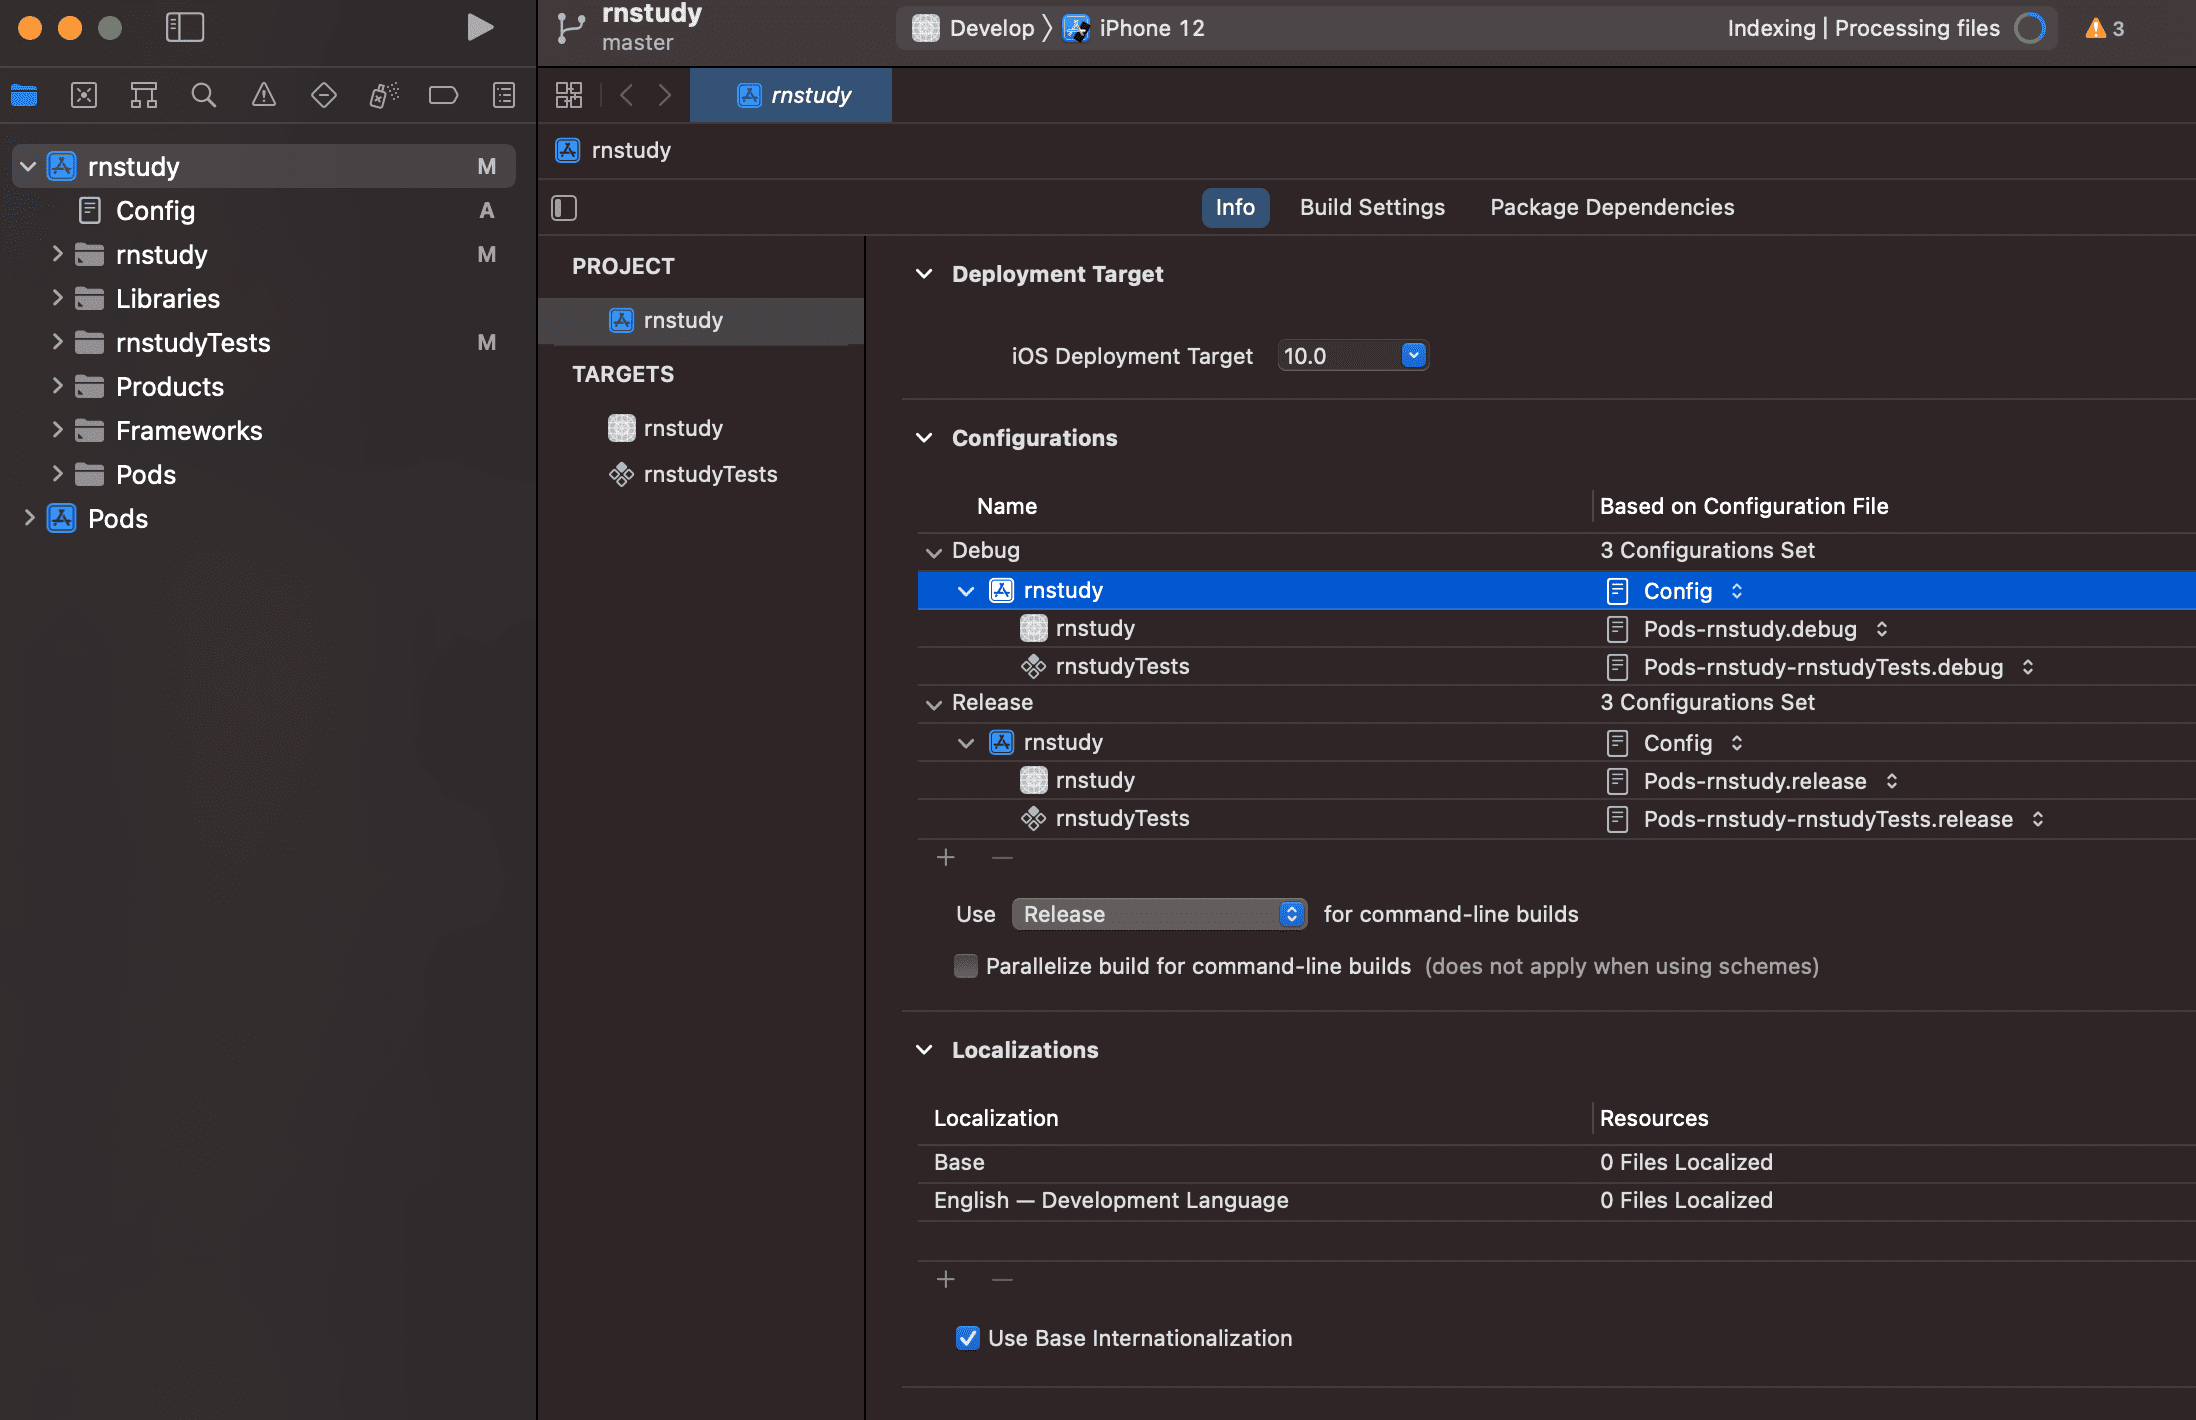Click rnstudy in the jump bar

coord(614,150)
